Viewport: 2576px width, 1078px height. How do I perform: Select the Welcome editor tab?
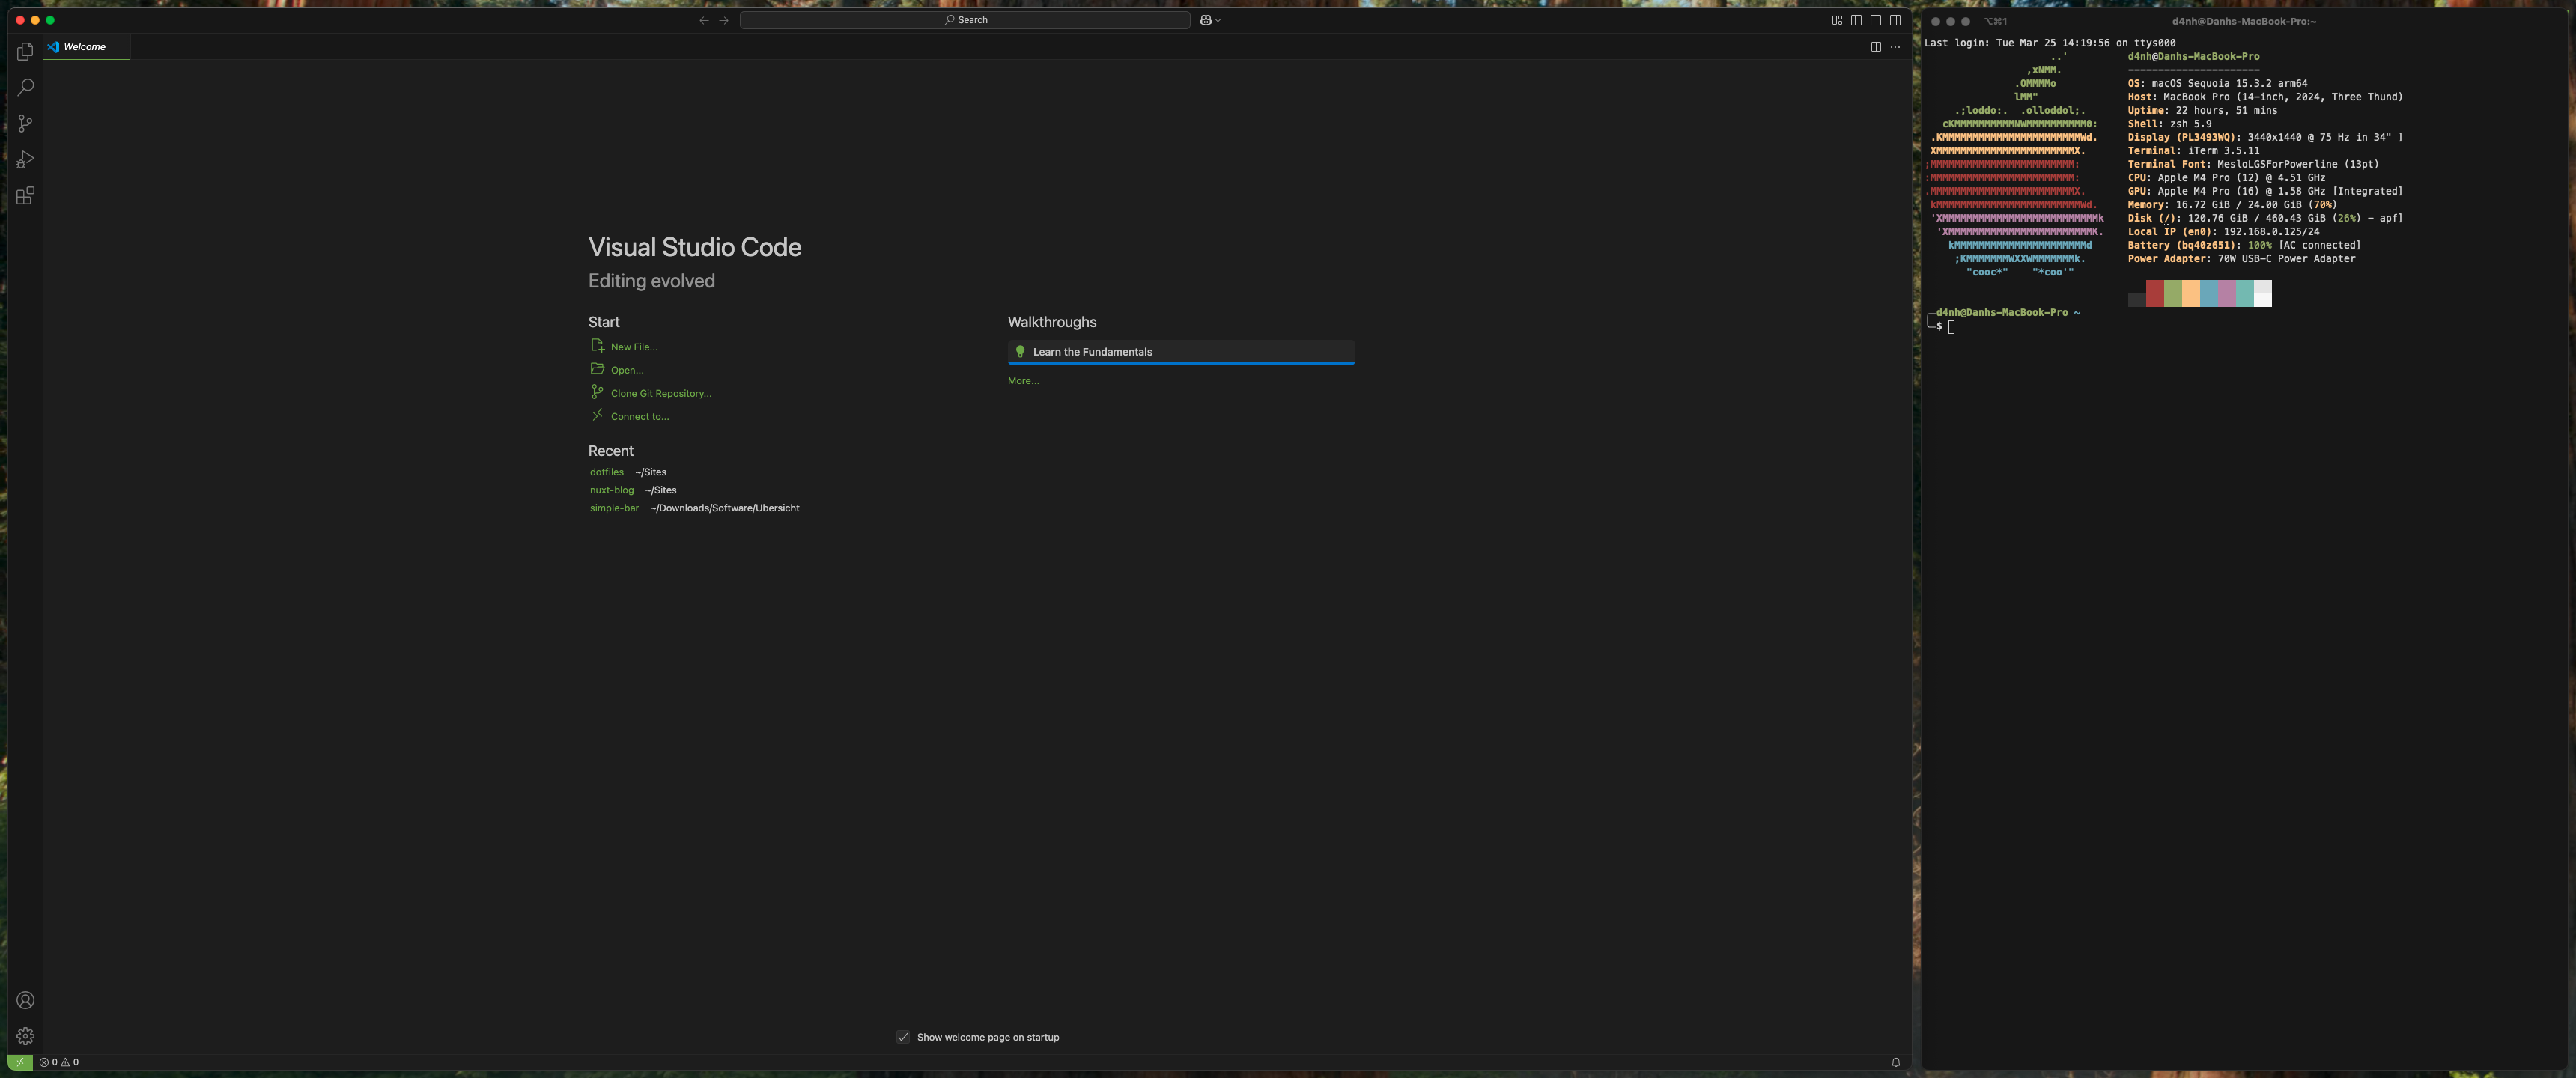click(x=85, y=47)
